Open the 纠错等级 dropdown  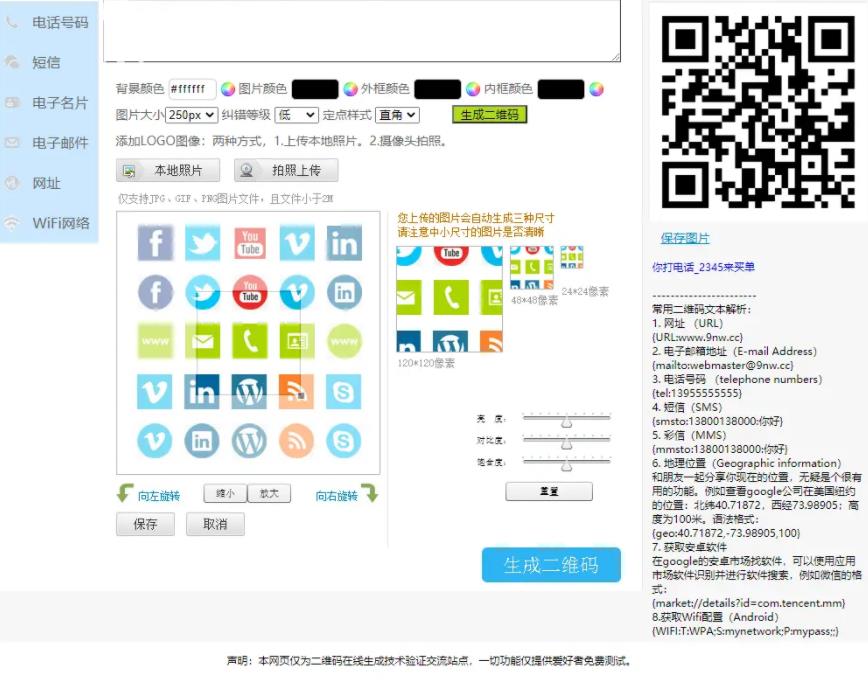[x=297, y=115]
